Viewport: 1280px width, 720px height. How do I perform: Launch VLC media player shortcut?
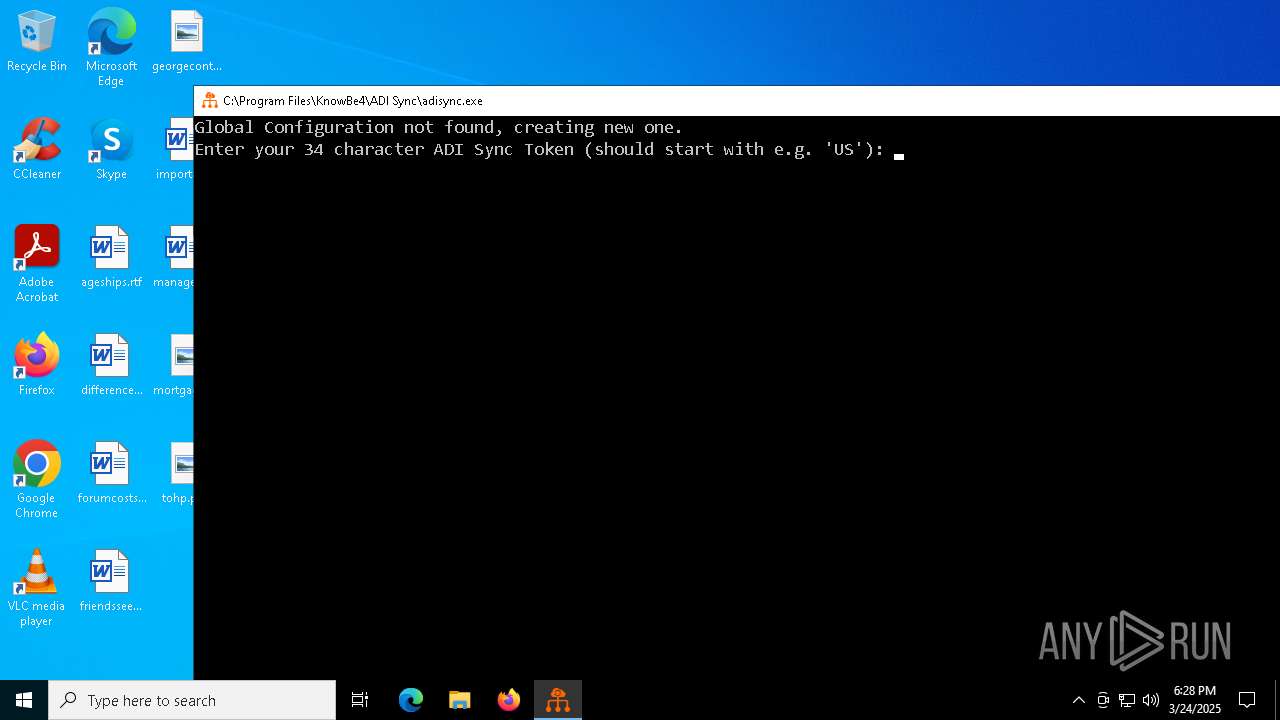37,588
